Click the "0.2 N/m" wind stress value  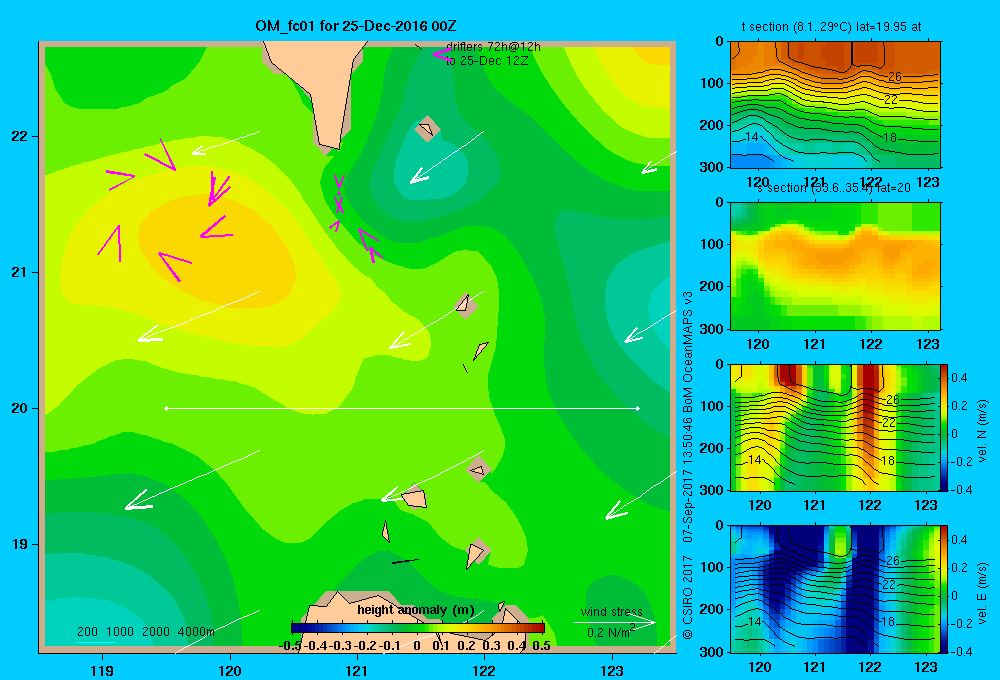coord(608,633)
